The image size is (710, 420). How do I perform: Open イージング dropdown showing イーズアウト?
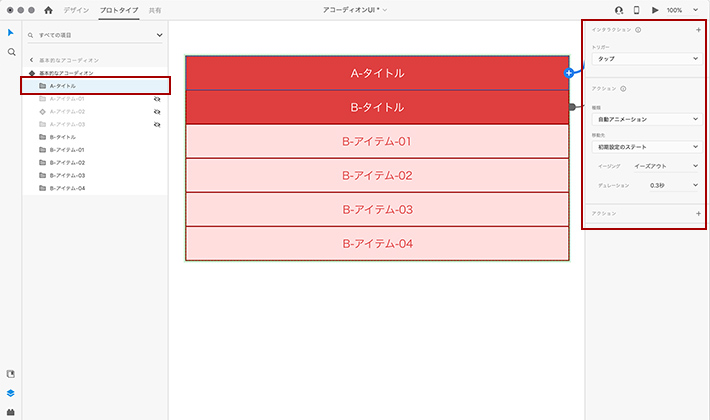[666, 166]
